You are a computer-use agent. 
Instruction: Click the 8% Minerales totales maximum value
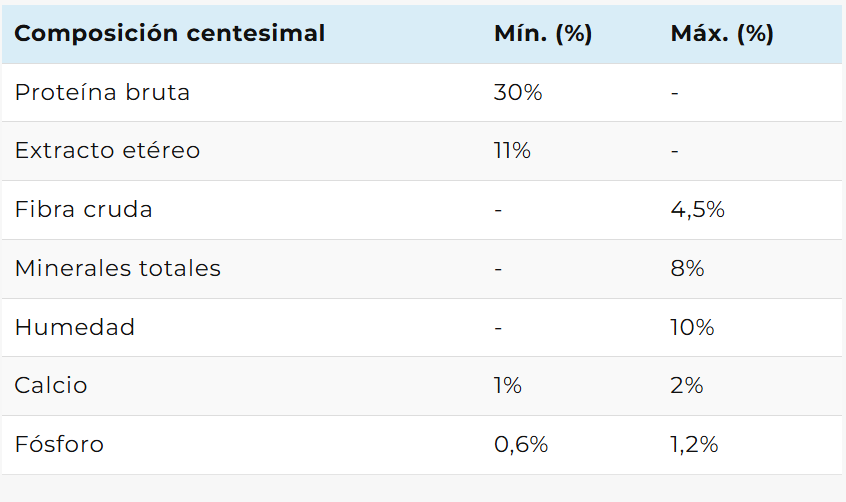coord(687,268)
